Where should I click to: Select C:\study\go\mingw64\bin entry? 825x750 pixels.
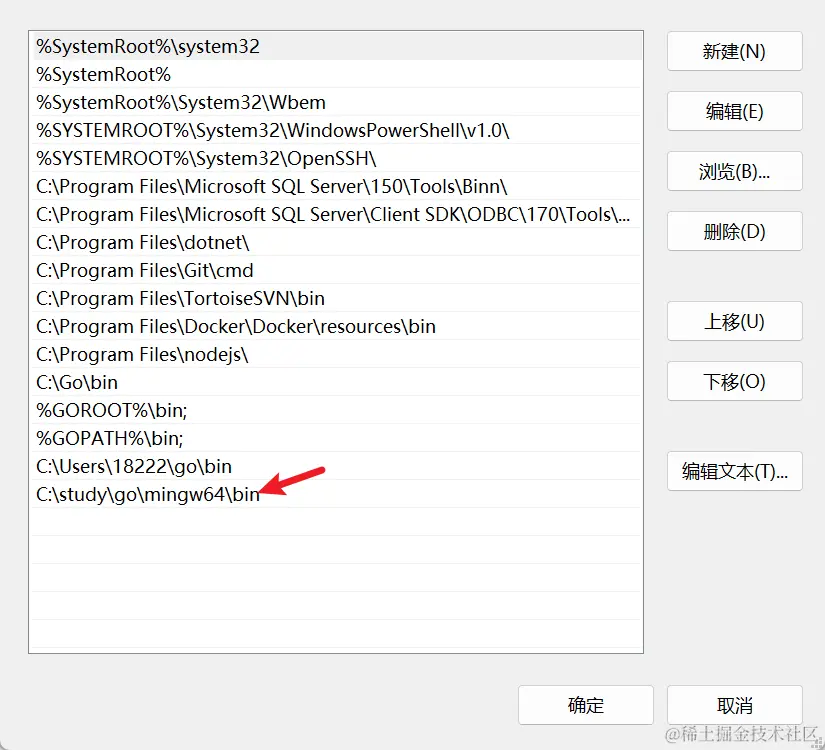tap(337, 494)
